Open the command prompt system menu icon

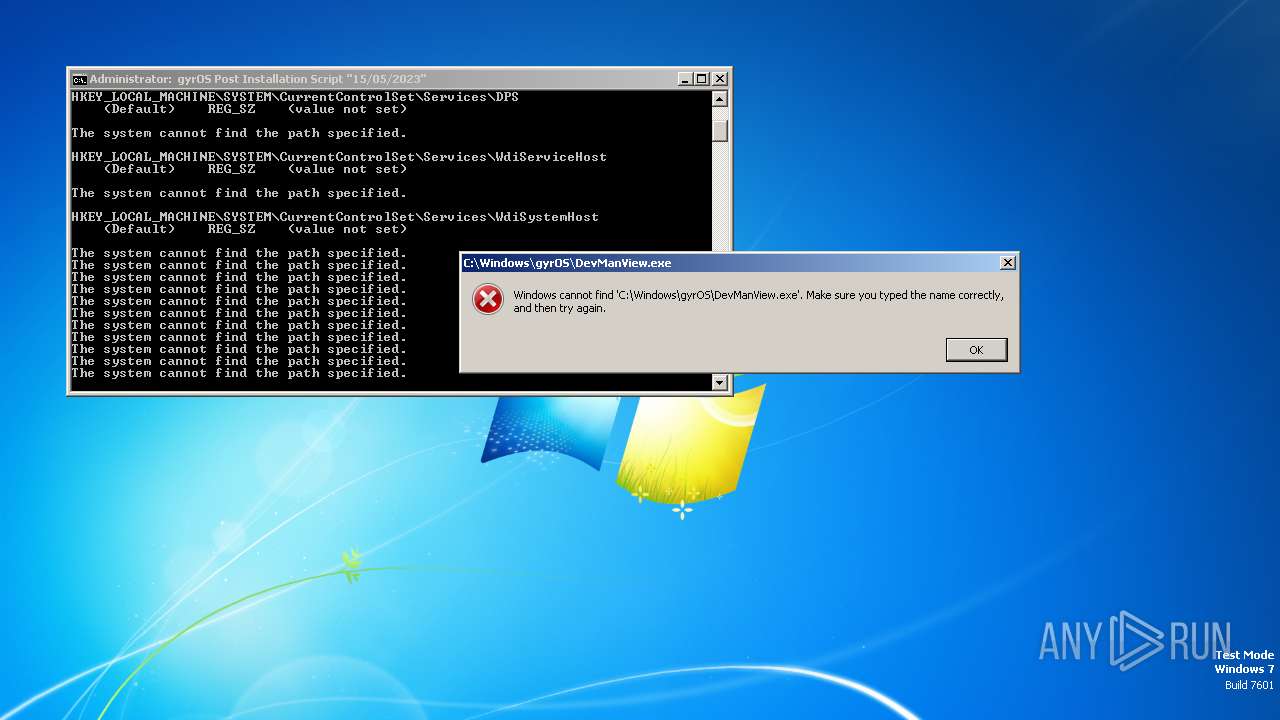(79, 79)
